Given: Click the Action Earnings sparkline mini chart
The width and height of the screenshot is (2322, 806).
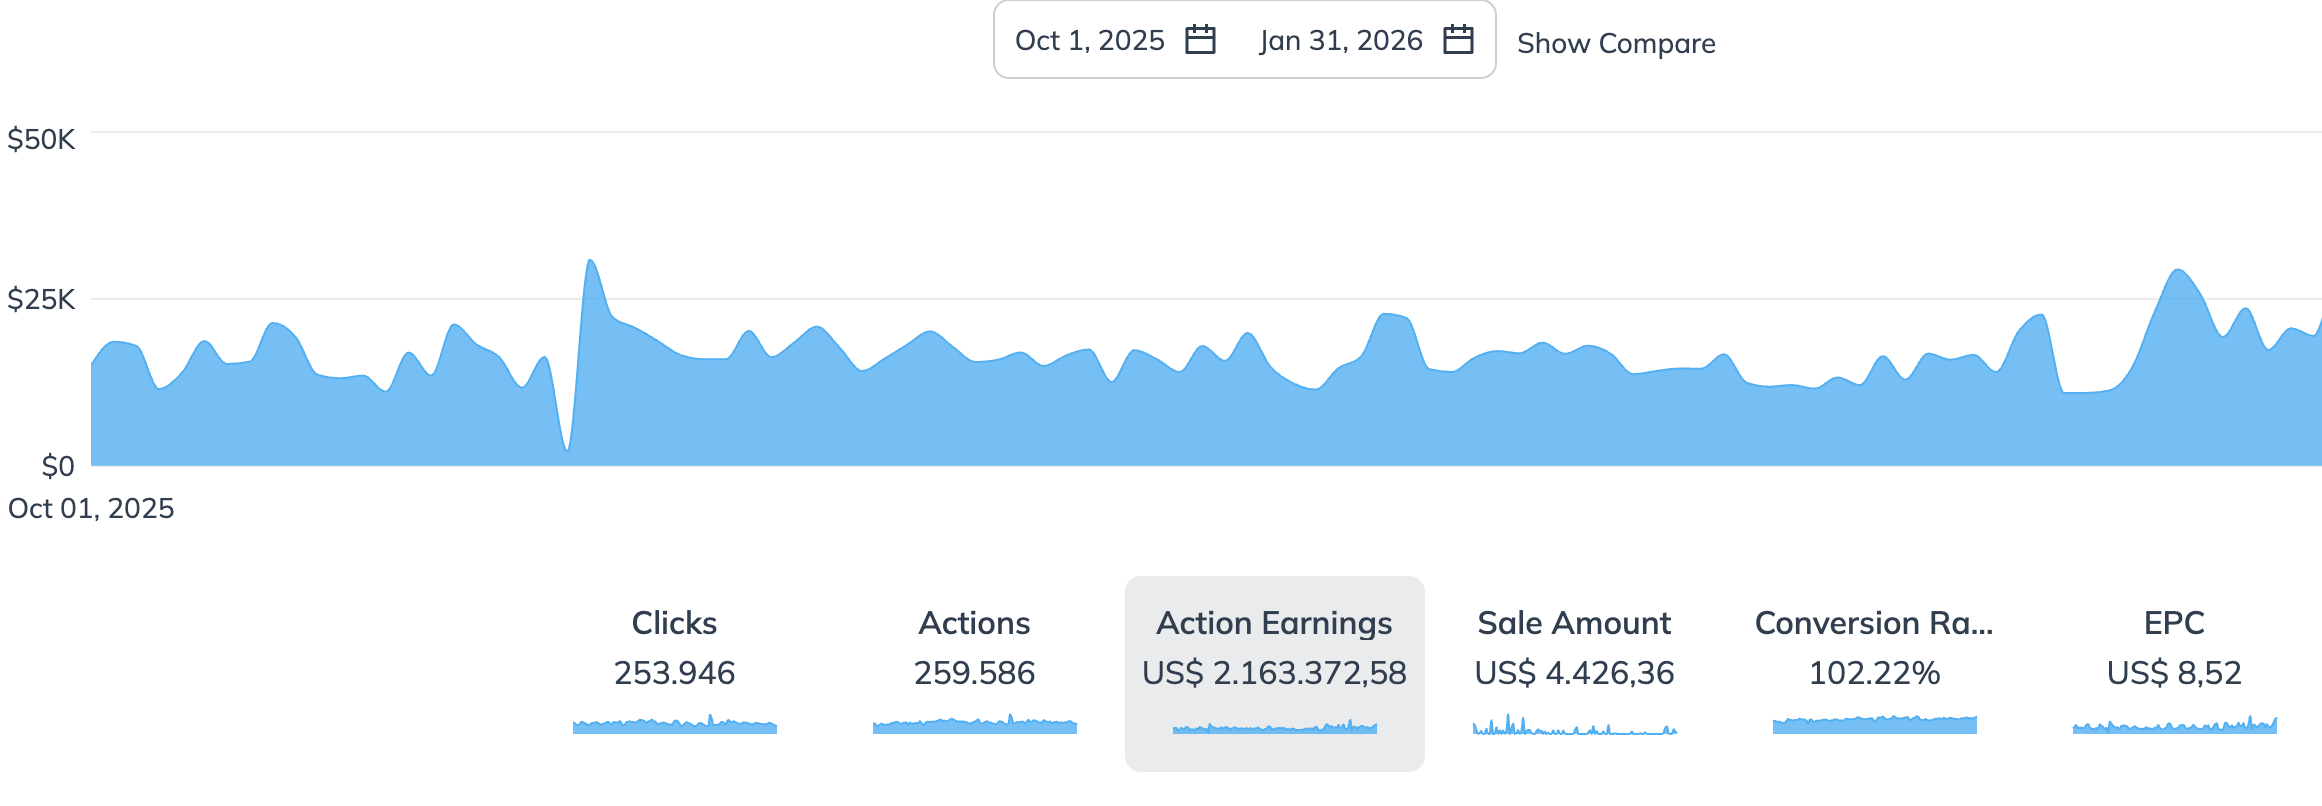Looking at the screenshot, I should [x=1274, y=727].
